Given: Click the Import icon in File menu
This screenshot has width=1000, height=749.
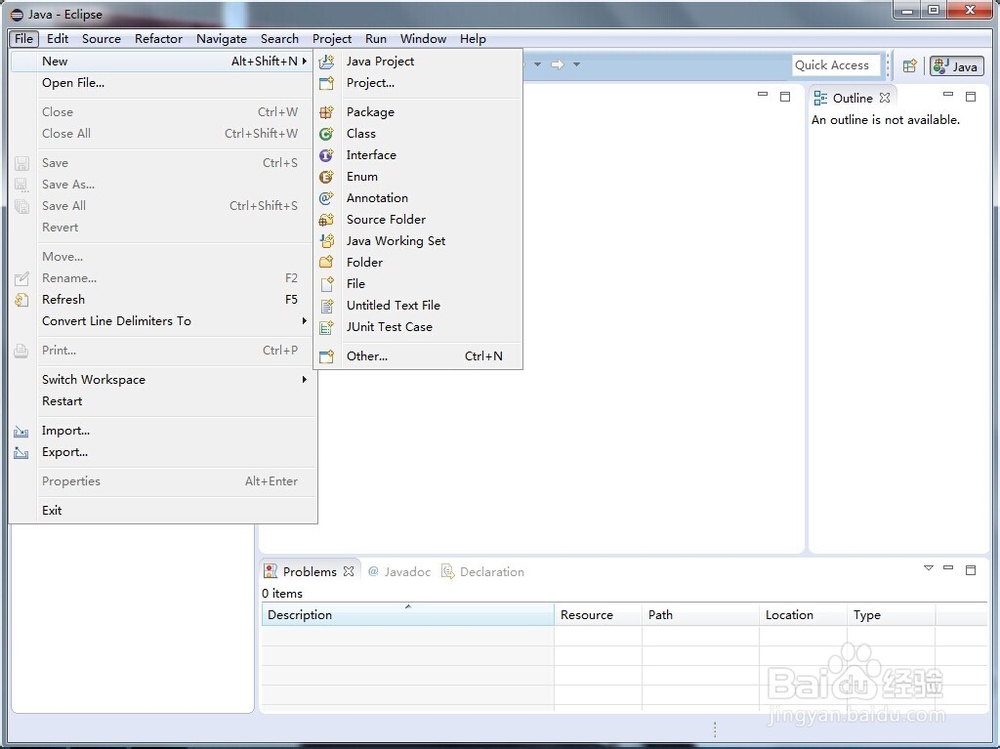Looking at the screenshot, I should pos(22,431).
